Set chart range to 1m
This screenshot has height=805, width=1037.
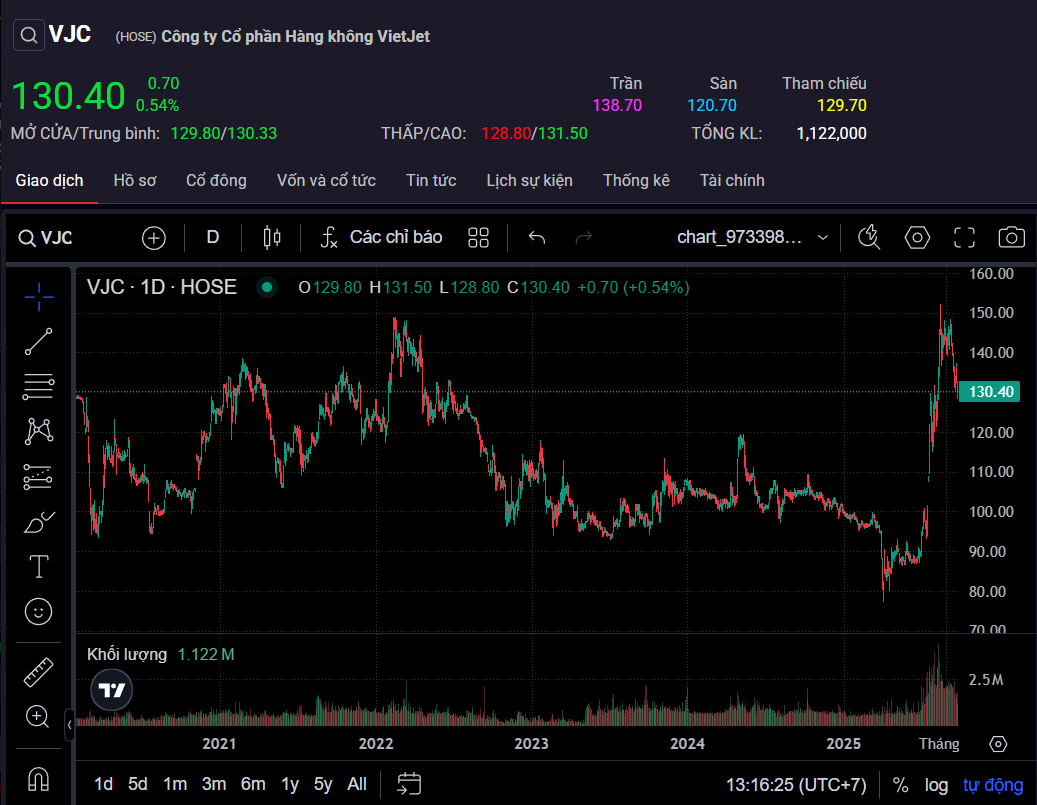(x=175, y=784)
